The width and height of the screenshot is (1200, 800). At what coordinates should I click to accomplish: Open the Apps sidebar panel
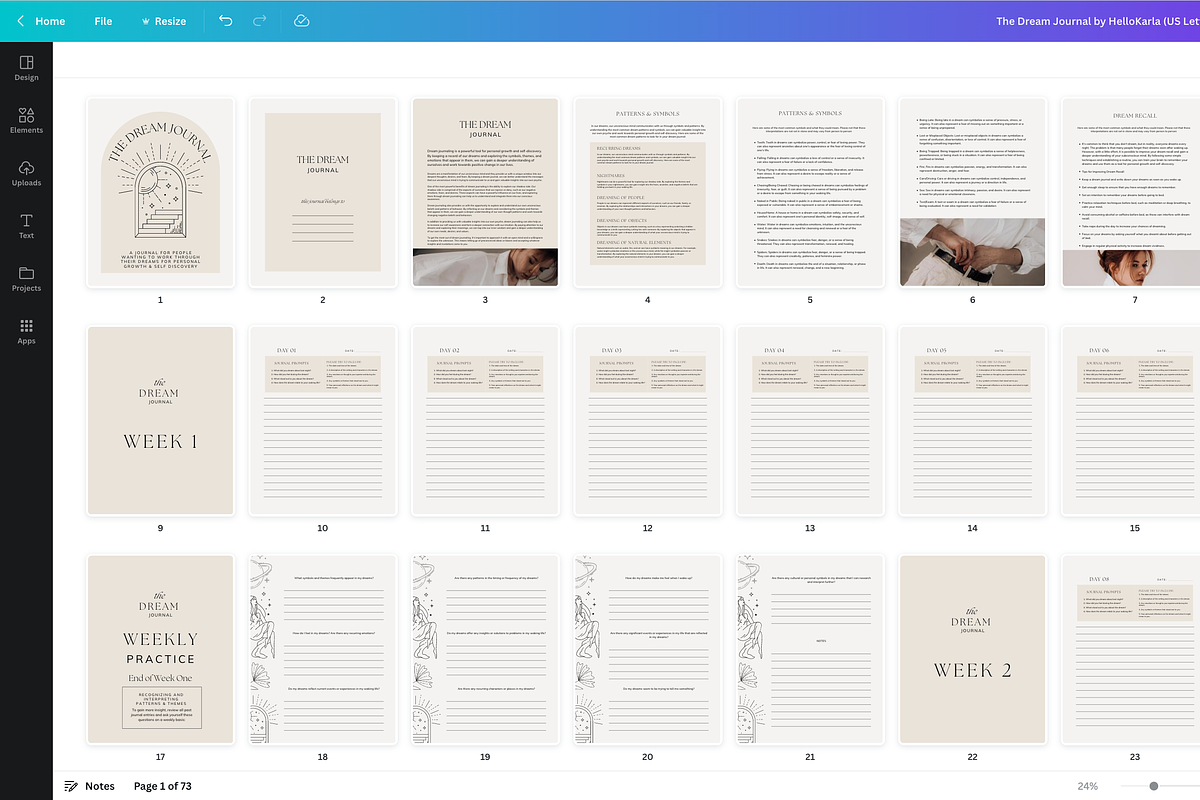(x=26, y=332)
